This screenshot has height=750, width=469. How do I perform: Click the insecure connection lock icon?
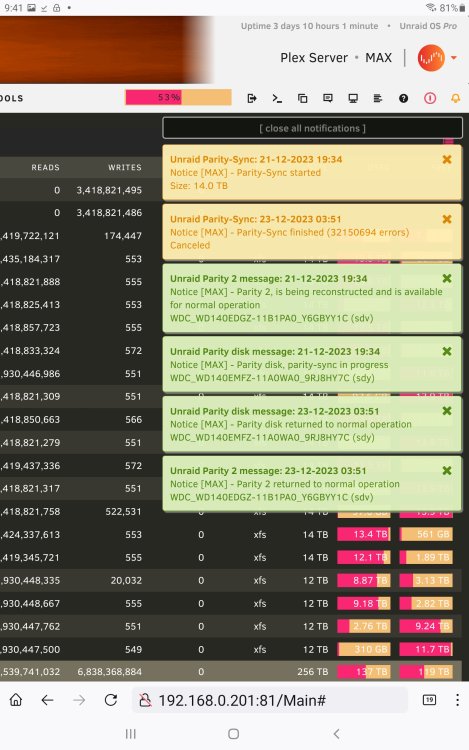click(x=145, y=700)
